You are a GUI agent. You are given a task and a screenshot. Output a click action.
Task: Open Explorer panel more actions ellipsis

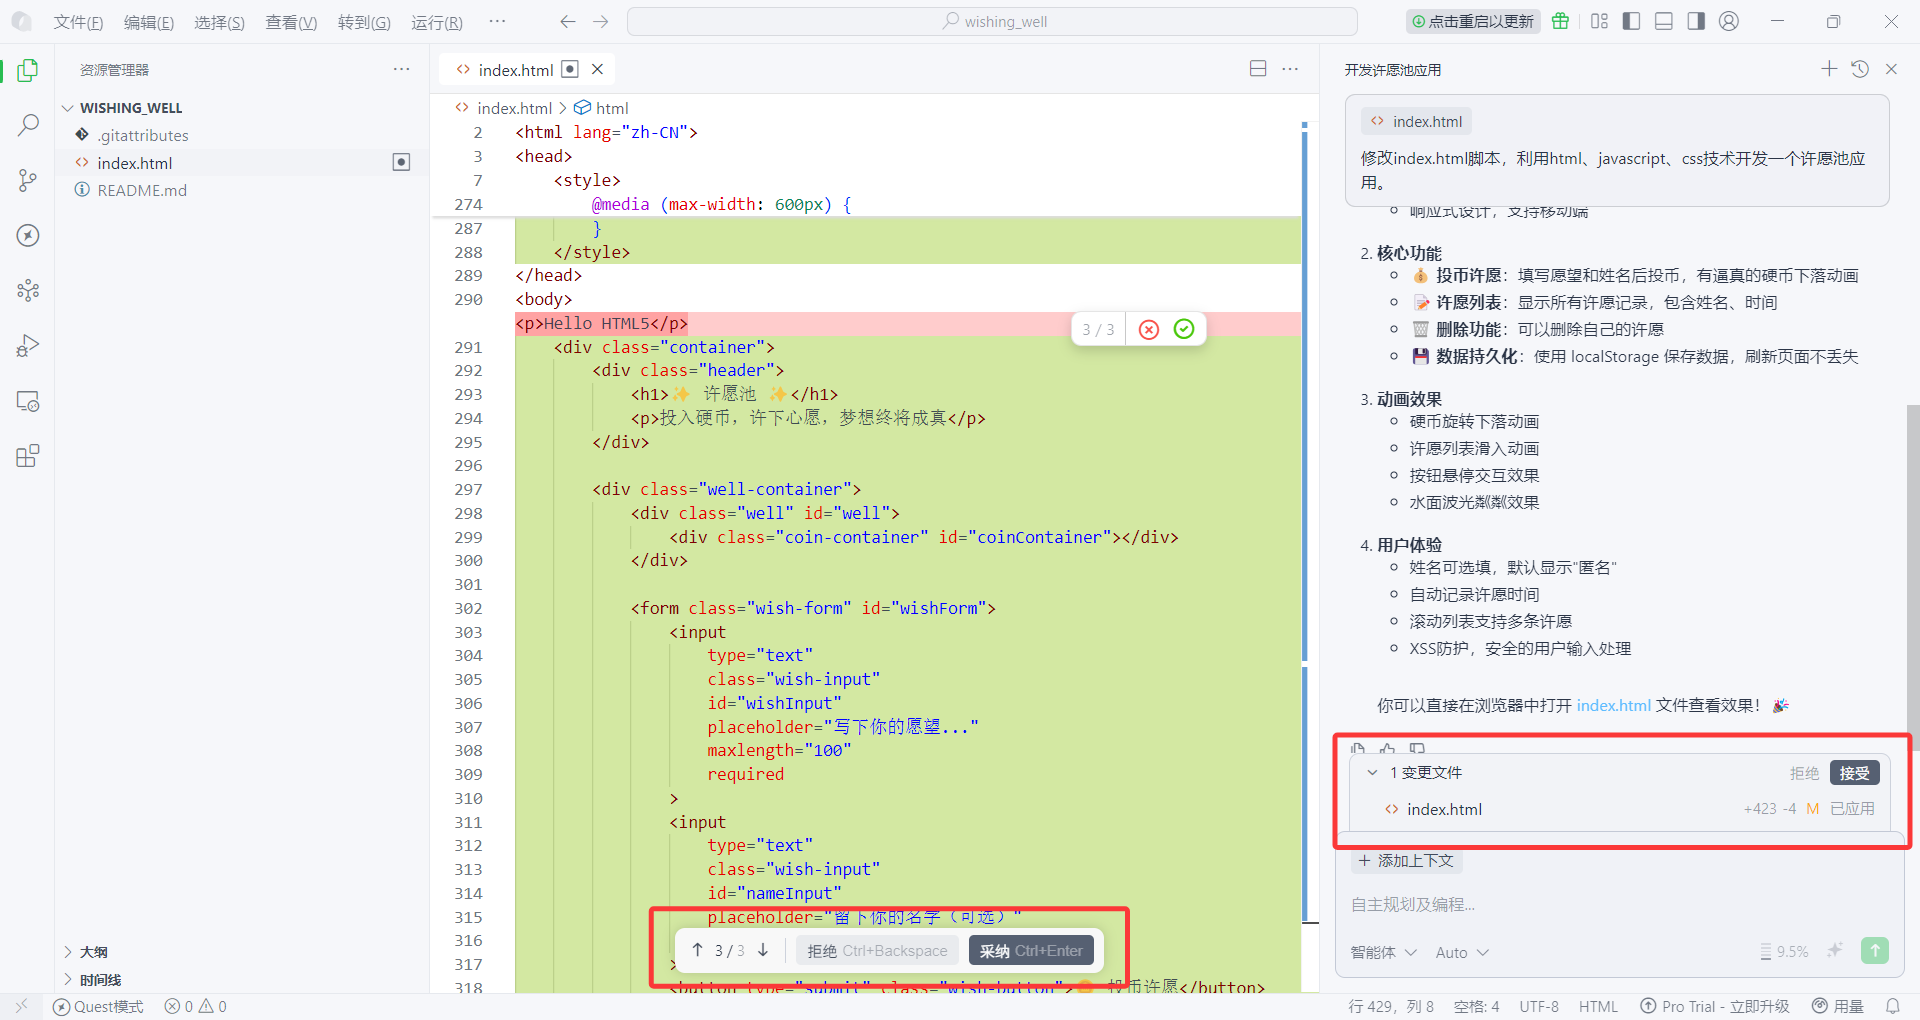click(x=401, y=69)
